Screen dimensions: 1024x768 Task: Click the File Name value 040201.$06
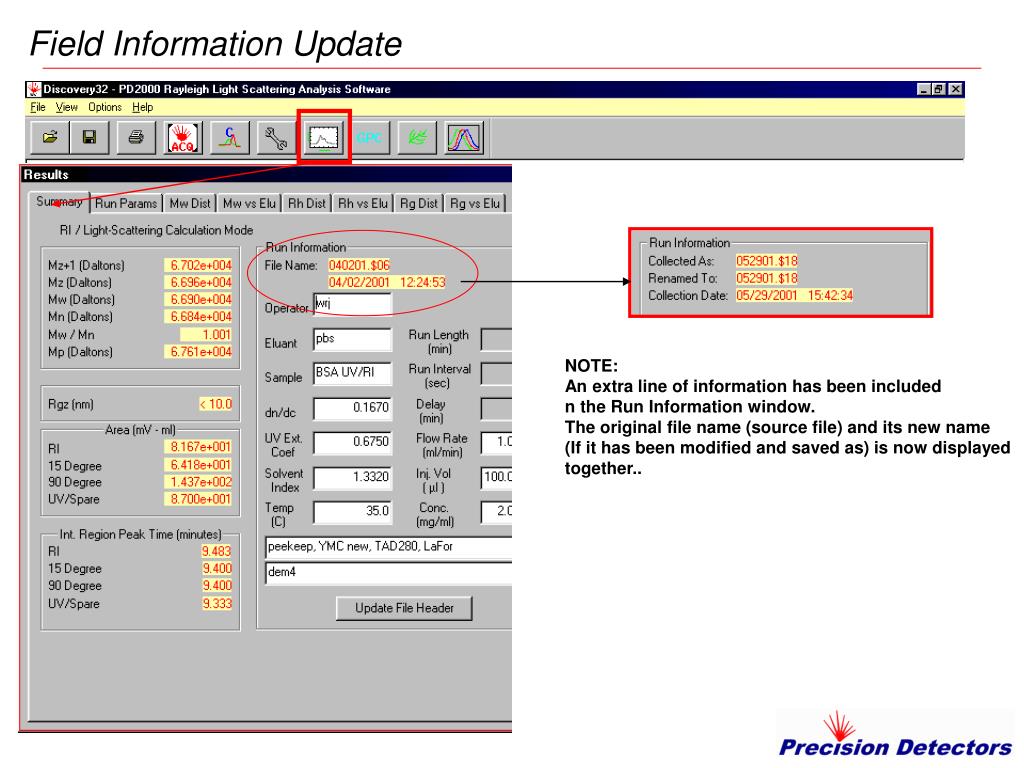click(359, 265)
